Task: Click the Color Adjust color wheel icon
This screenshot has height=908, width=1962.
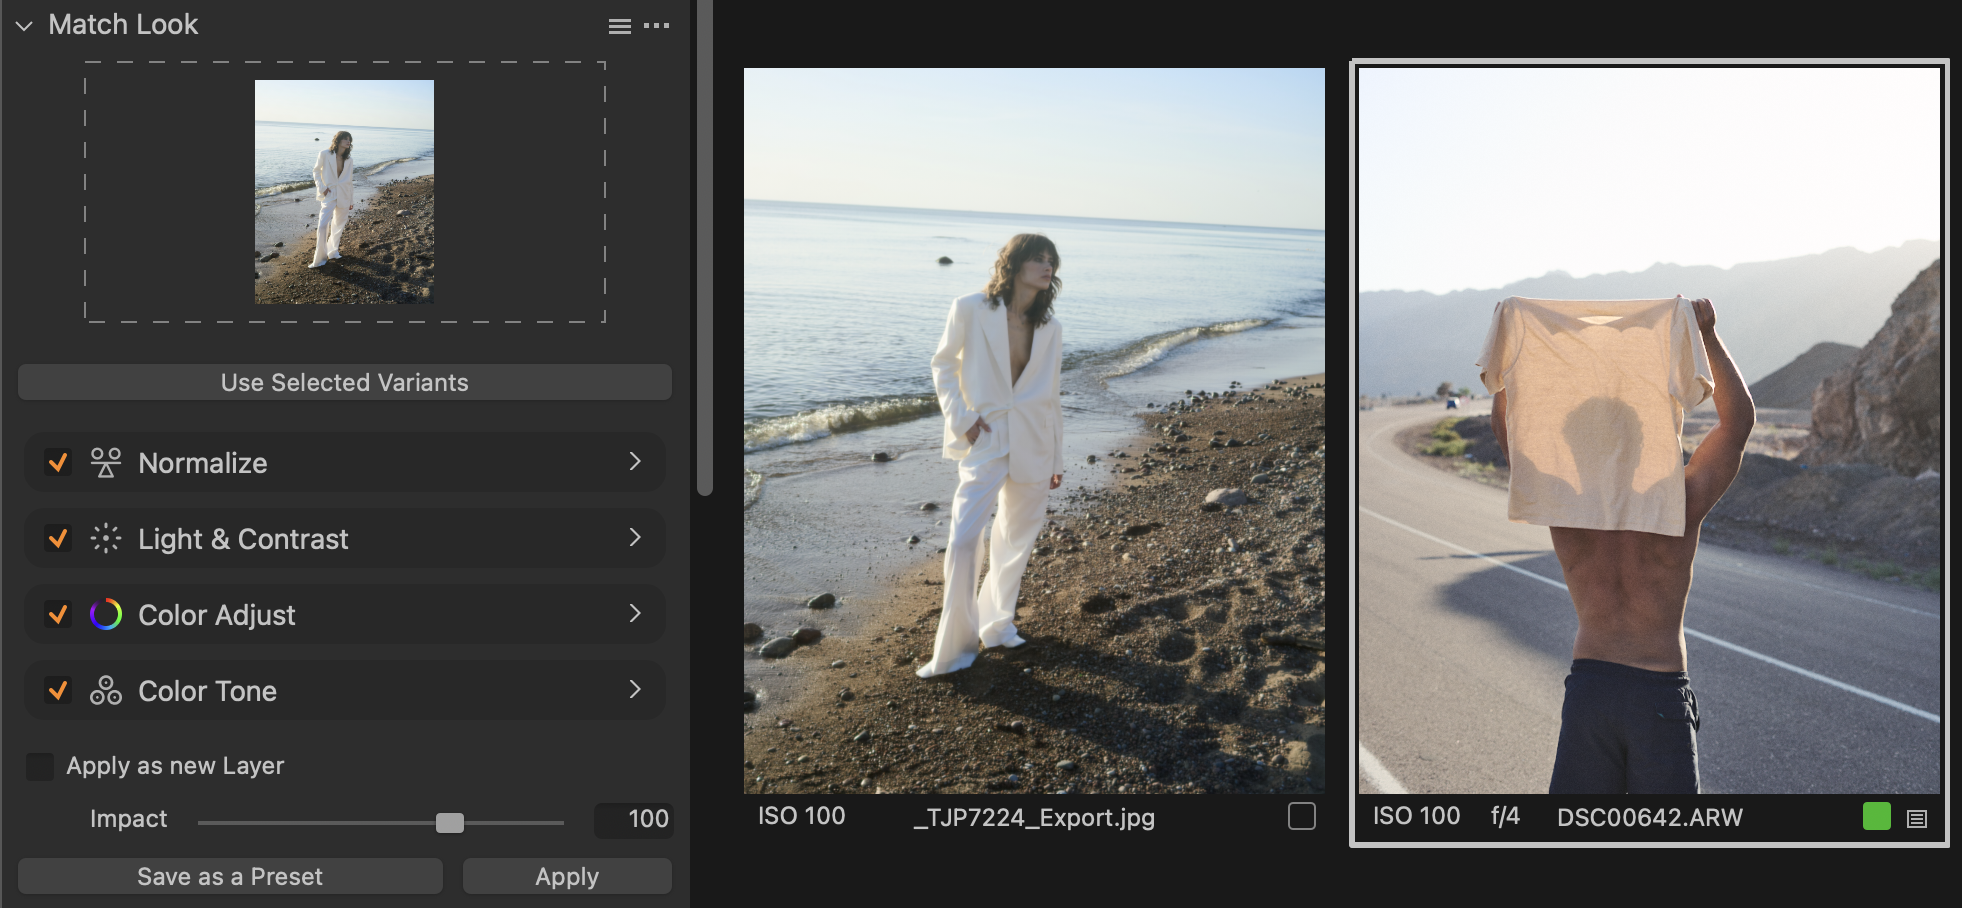Action: [105, 615]
